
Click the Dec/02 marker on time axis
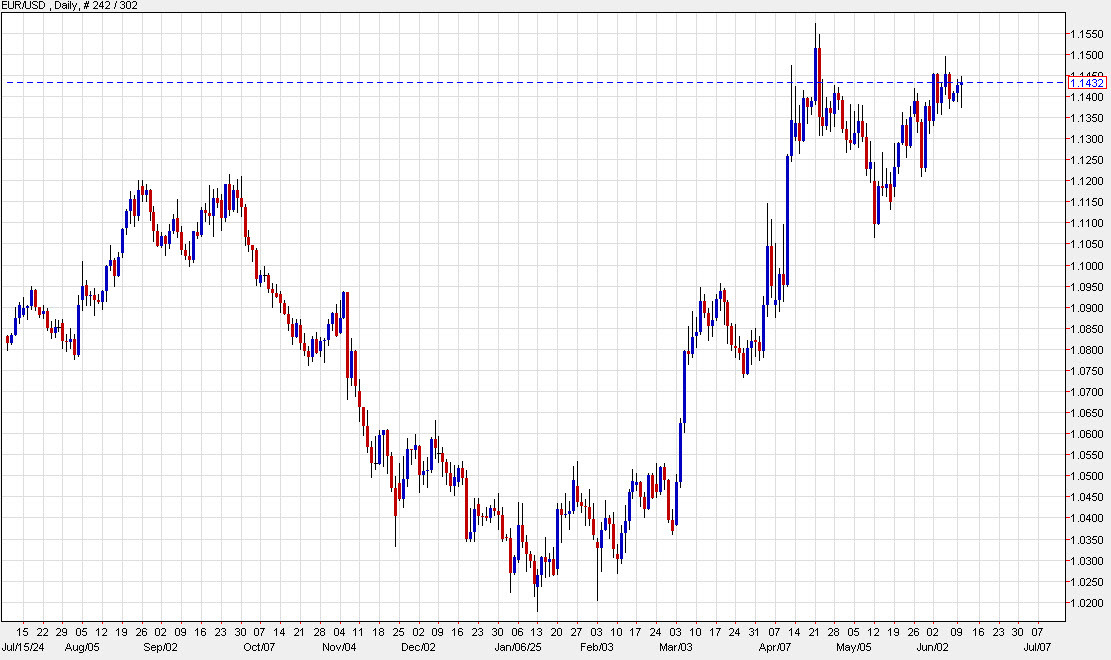[419, 646]
